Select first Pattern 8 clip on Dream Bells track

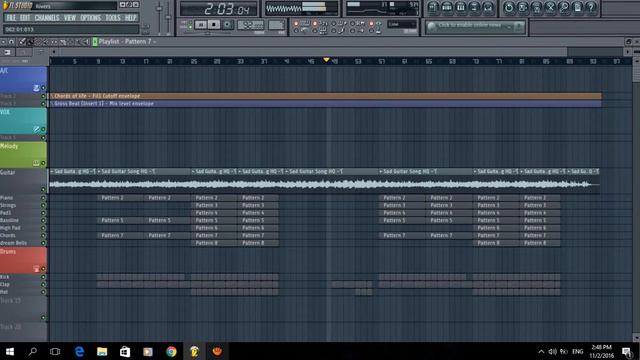click(x=214, y=243)
